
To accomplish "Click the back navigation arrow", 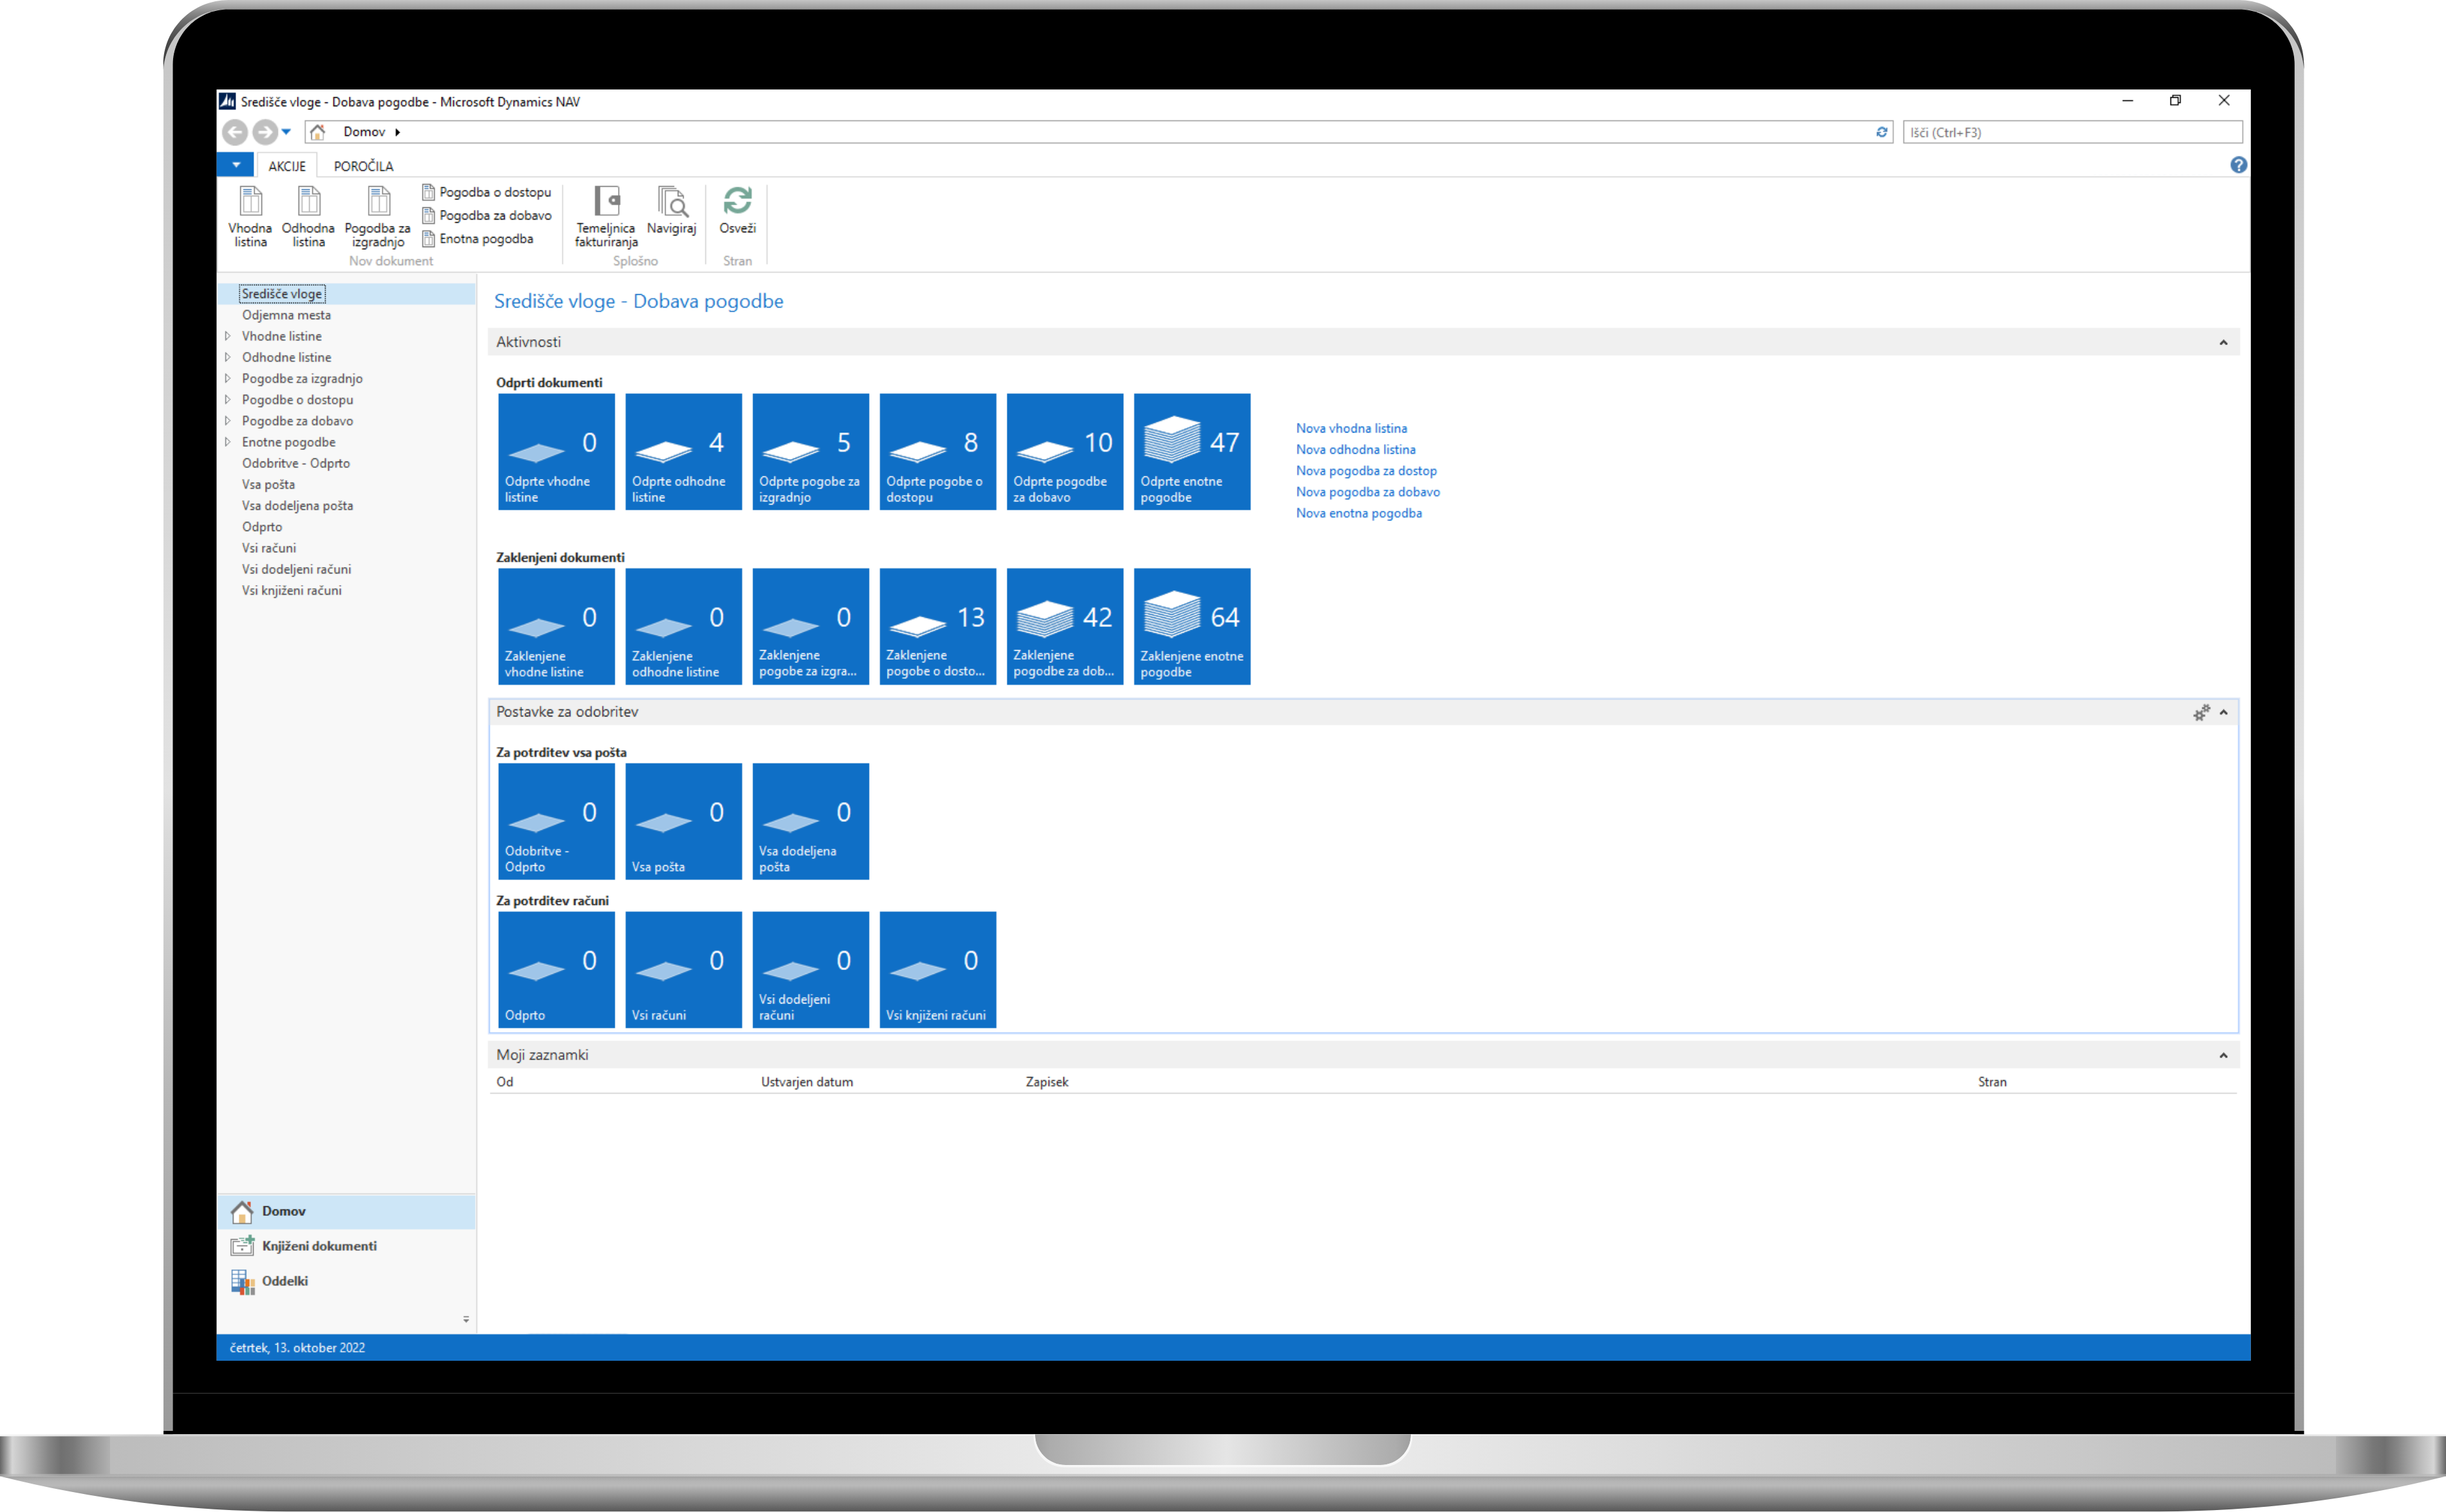I will click(x=234, y=132).
